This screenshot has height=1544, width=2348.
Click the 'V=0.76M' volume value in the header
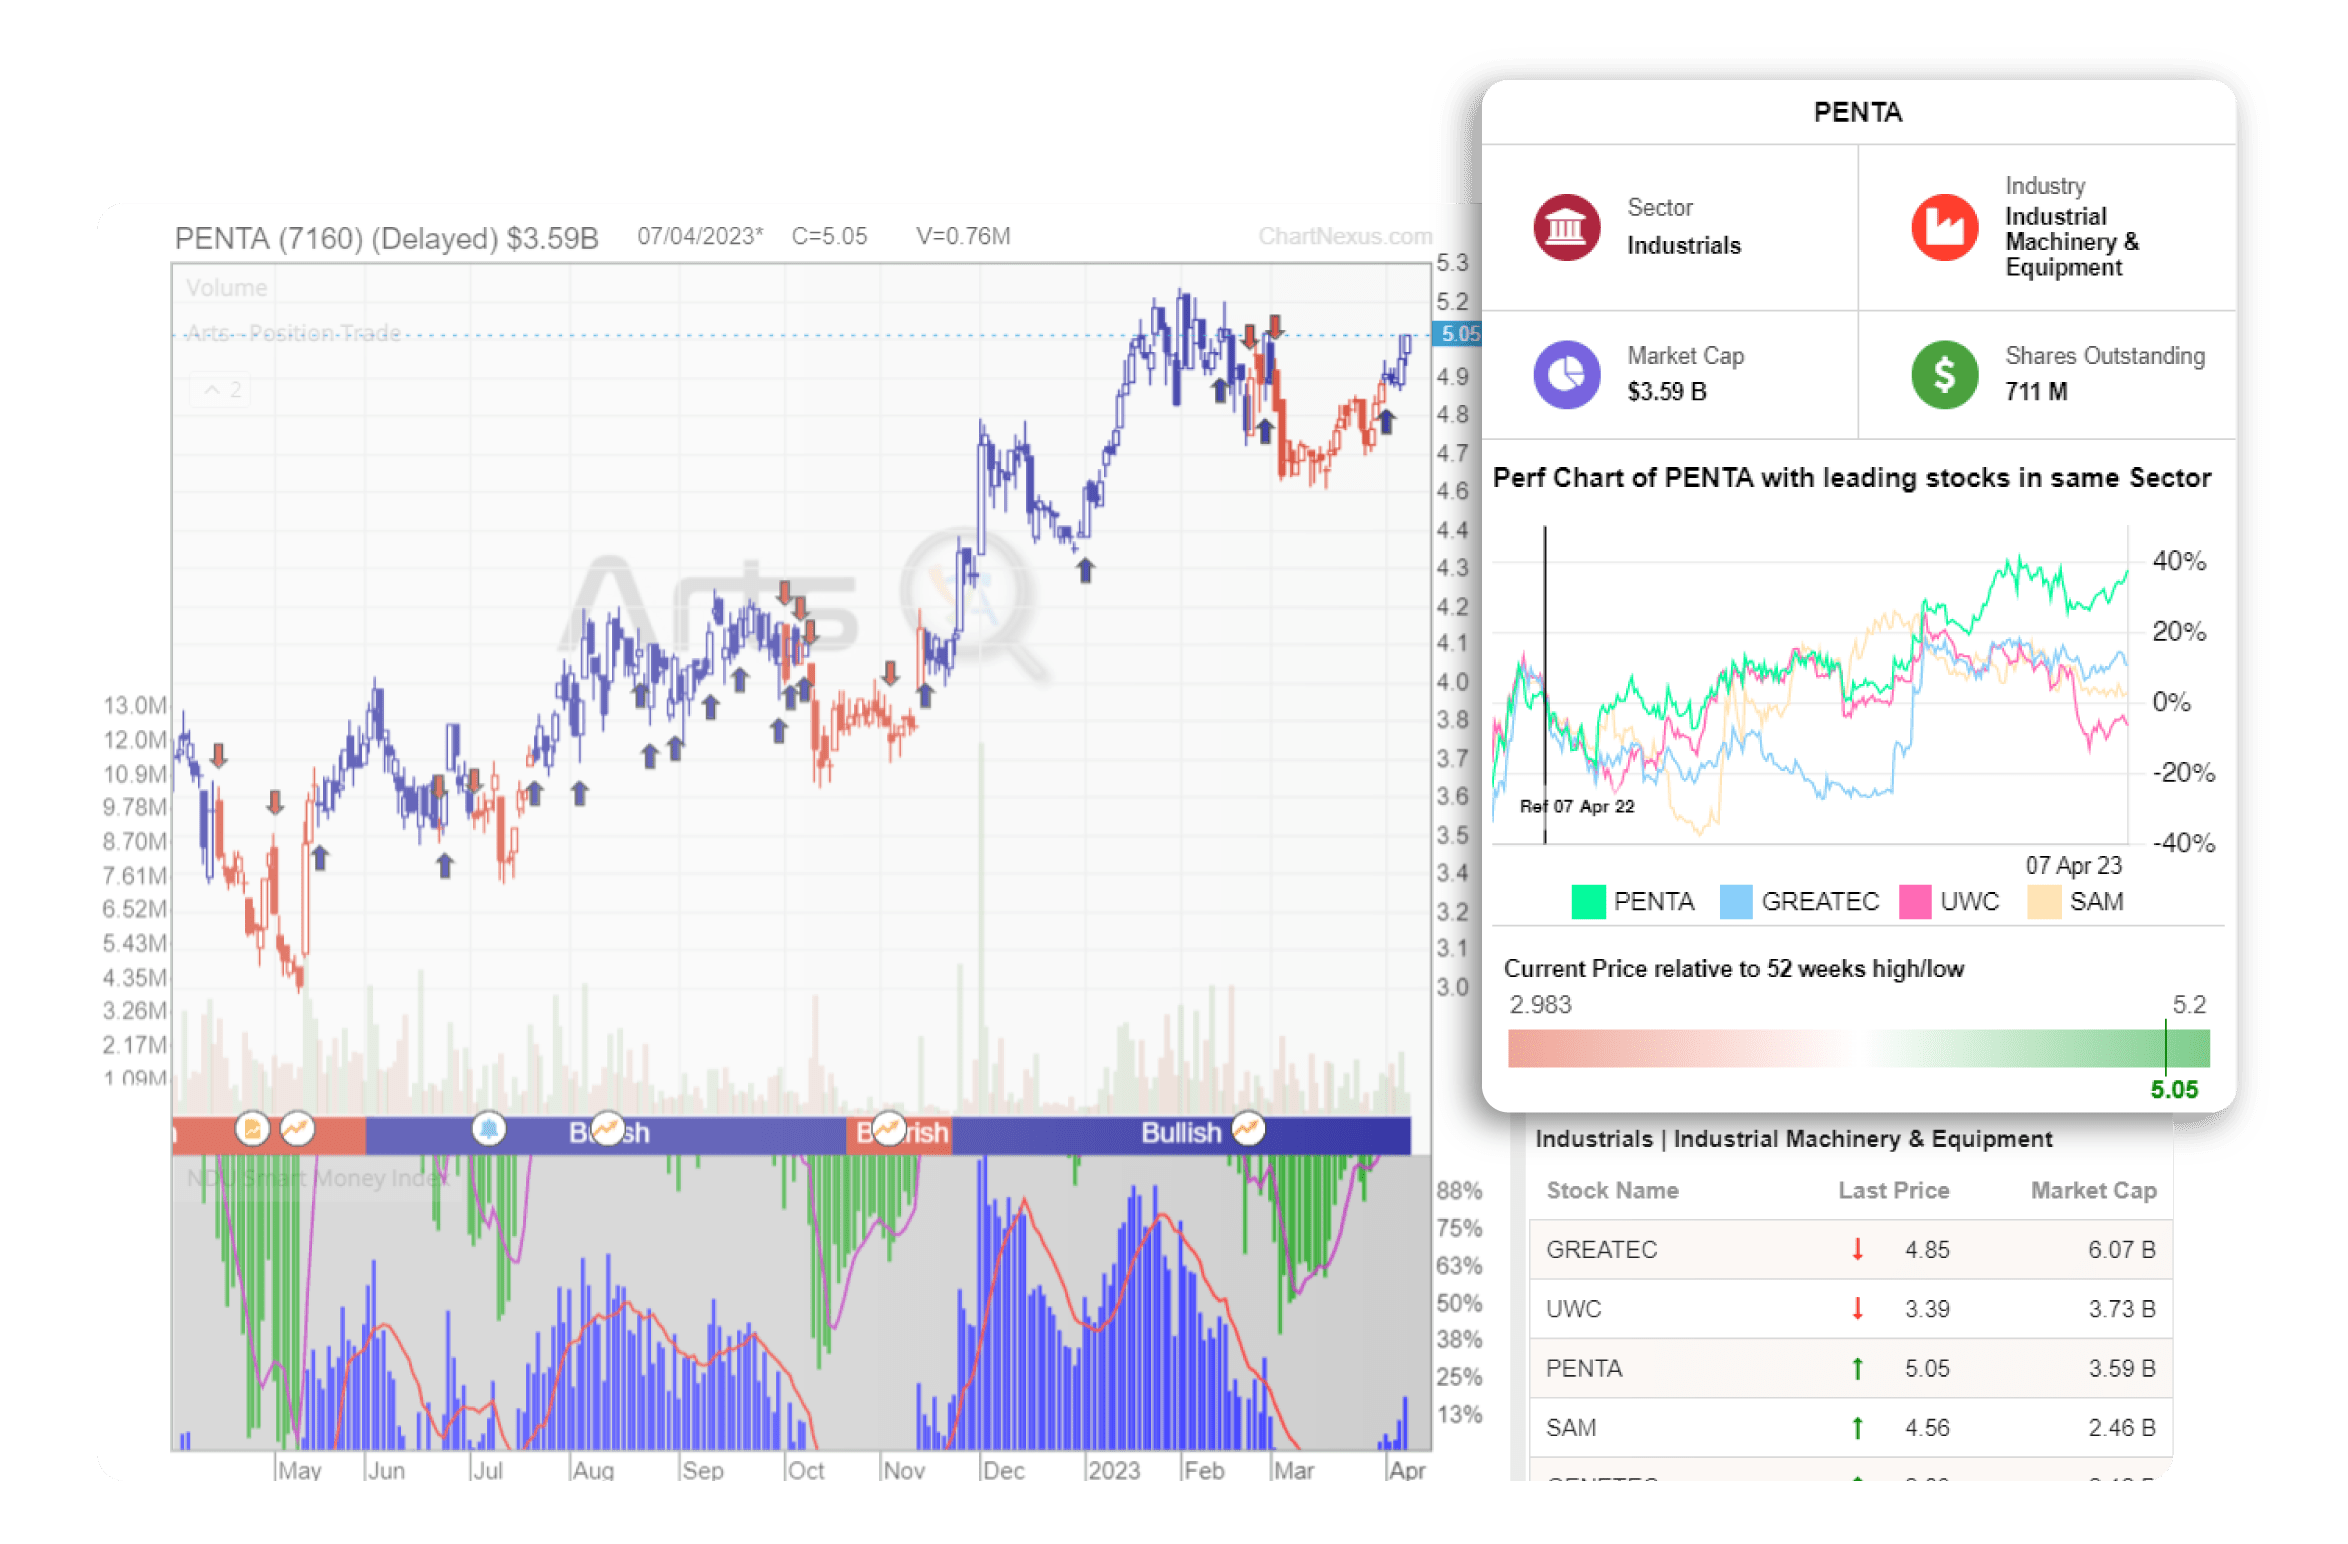[x=963, y=236]
